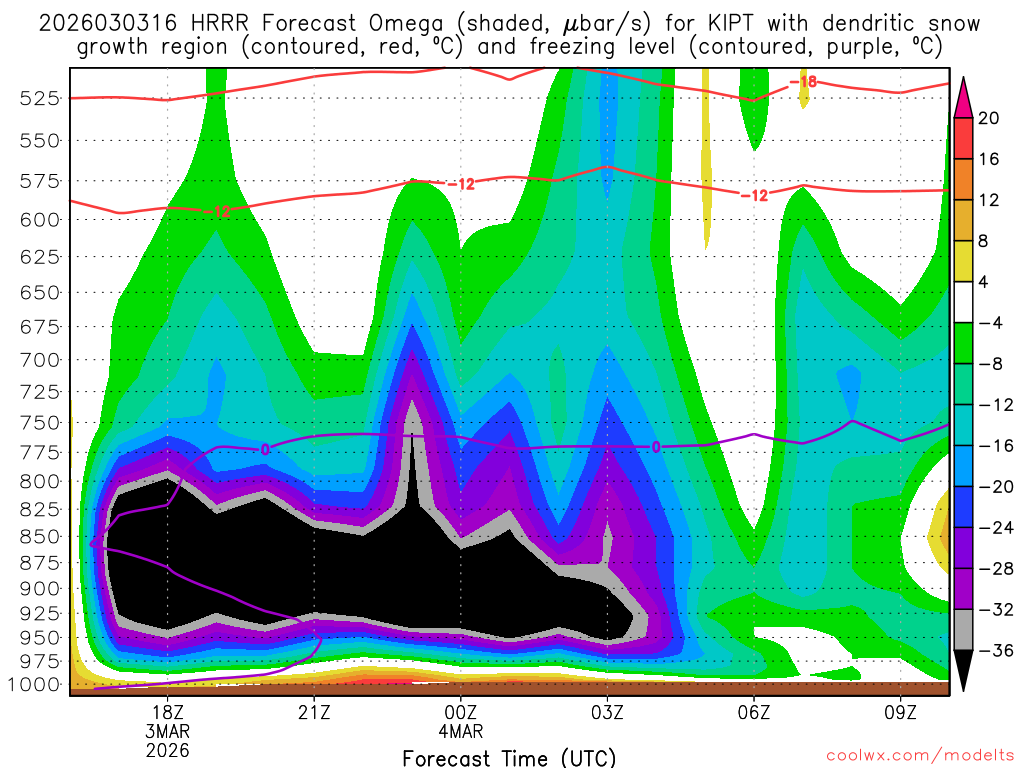This screenshot has width=1024, height=768.
Task: Click the white legend swatch between -4 and 4
Action: tap(963, 302)
